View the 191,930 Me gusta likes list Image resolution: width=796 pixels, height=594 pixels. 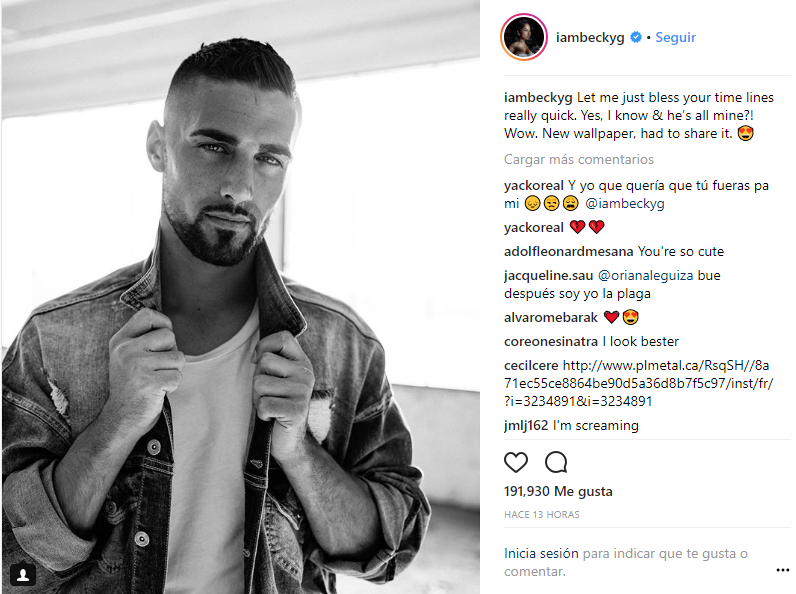(x=558, y=491)
